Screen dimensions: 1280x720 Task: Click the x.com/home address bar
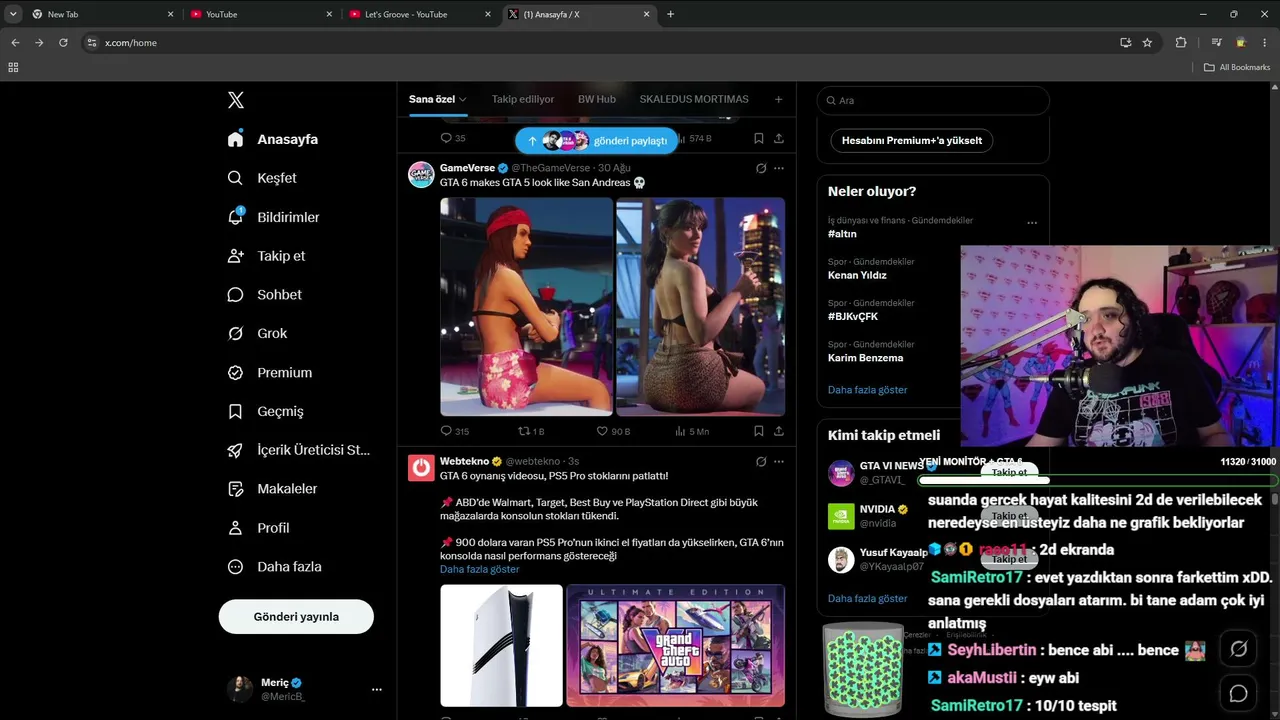pos(600,43)
